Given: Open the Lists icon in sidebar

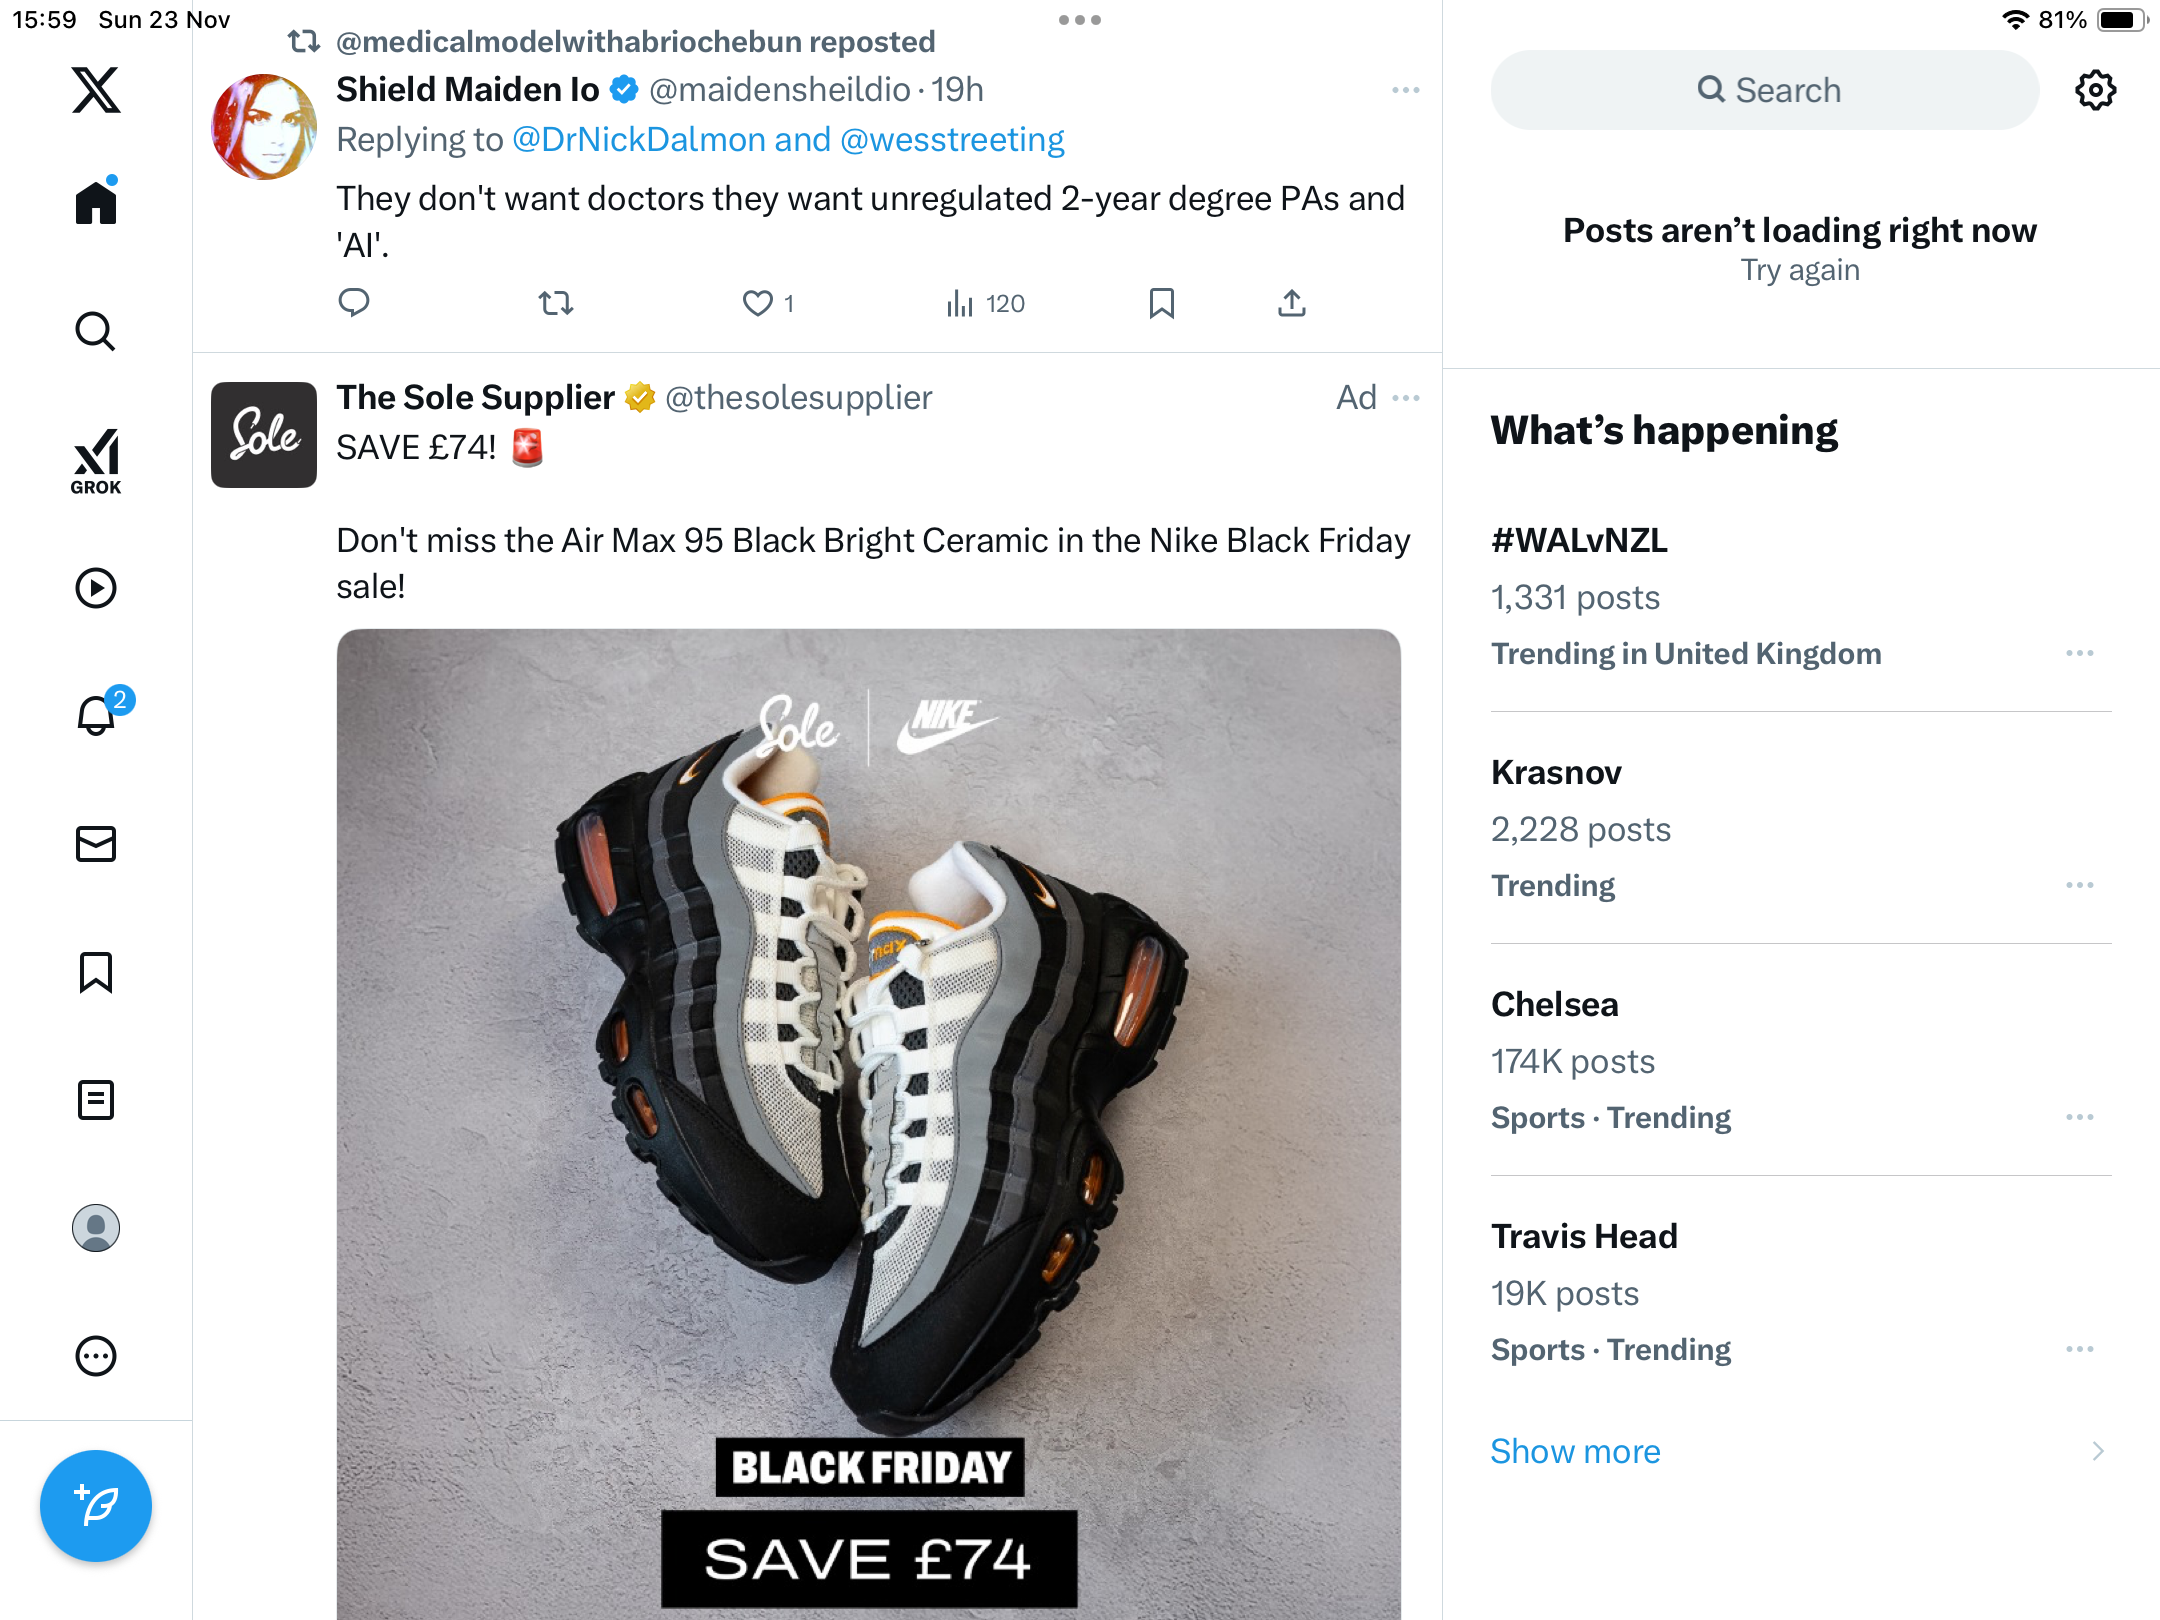Looking at the screenshot, I should coord(96,1100).
